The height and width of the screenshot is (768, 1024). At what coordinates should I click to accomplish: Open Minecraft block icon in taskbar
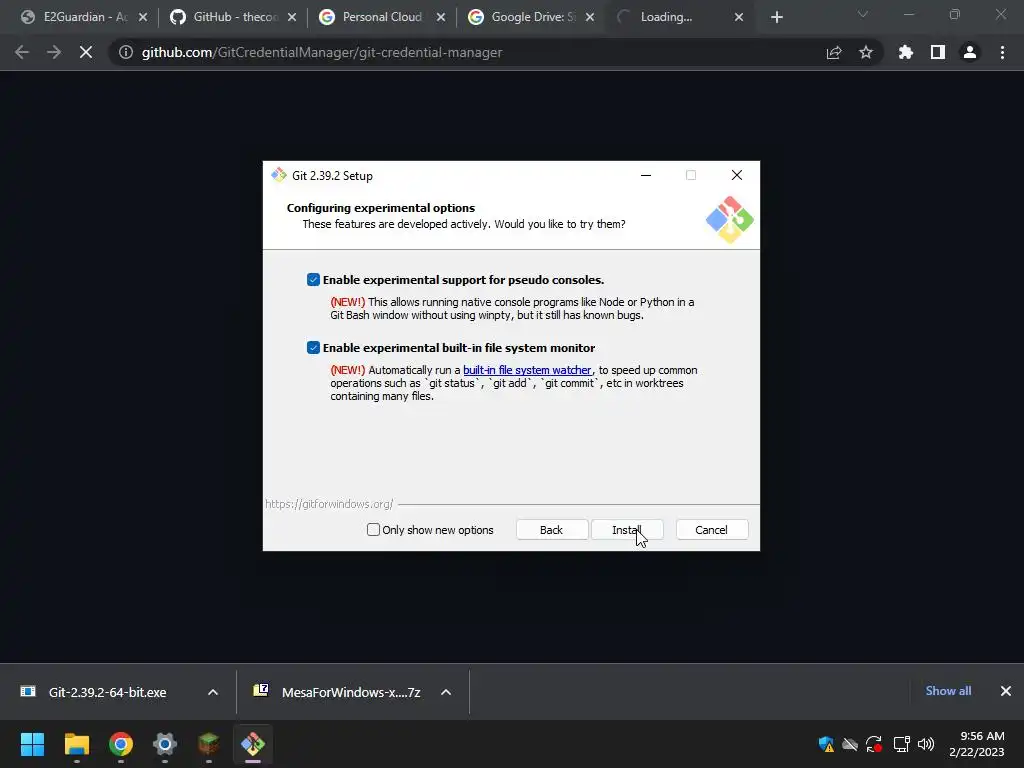[x=209, y=744]
